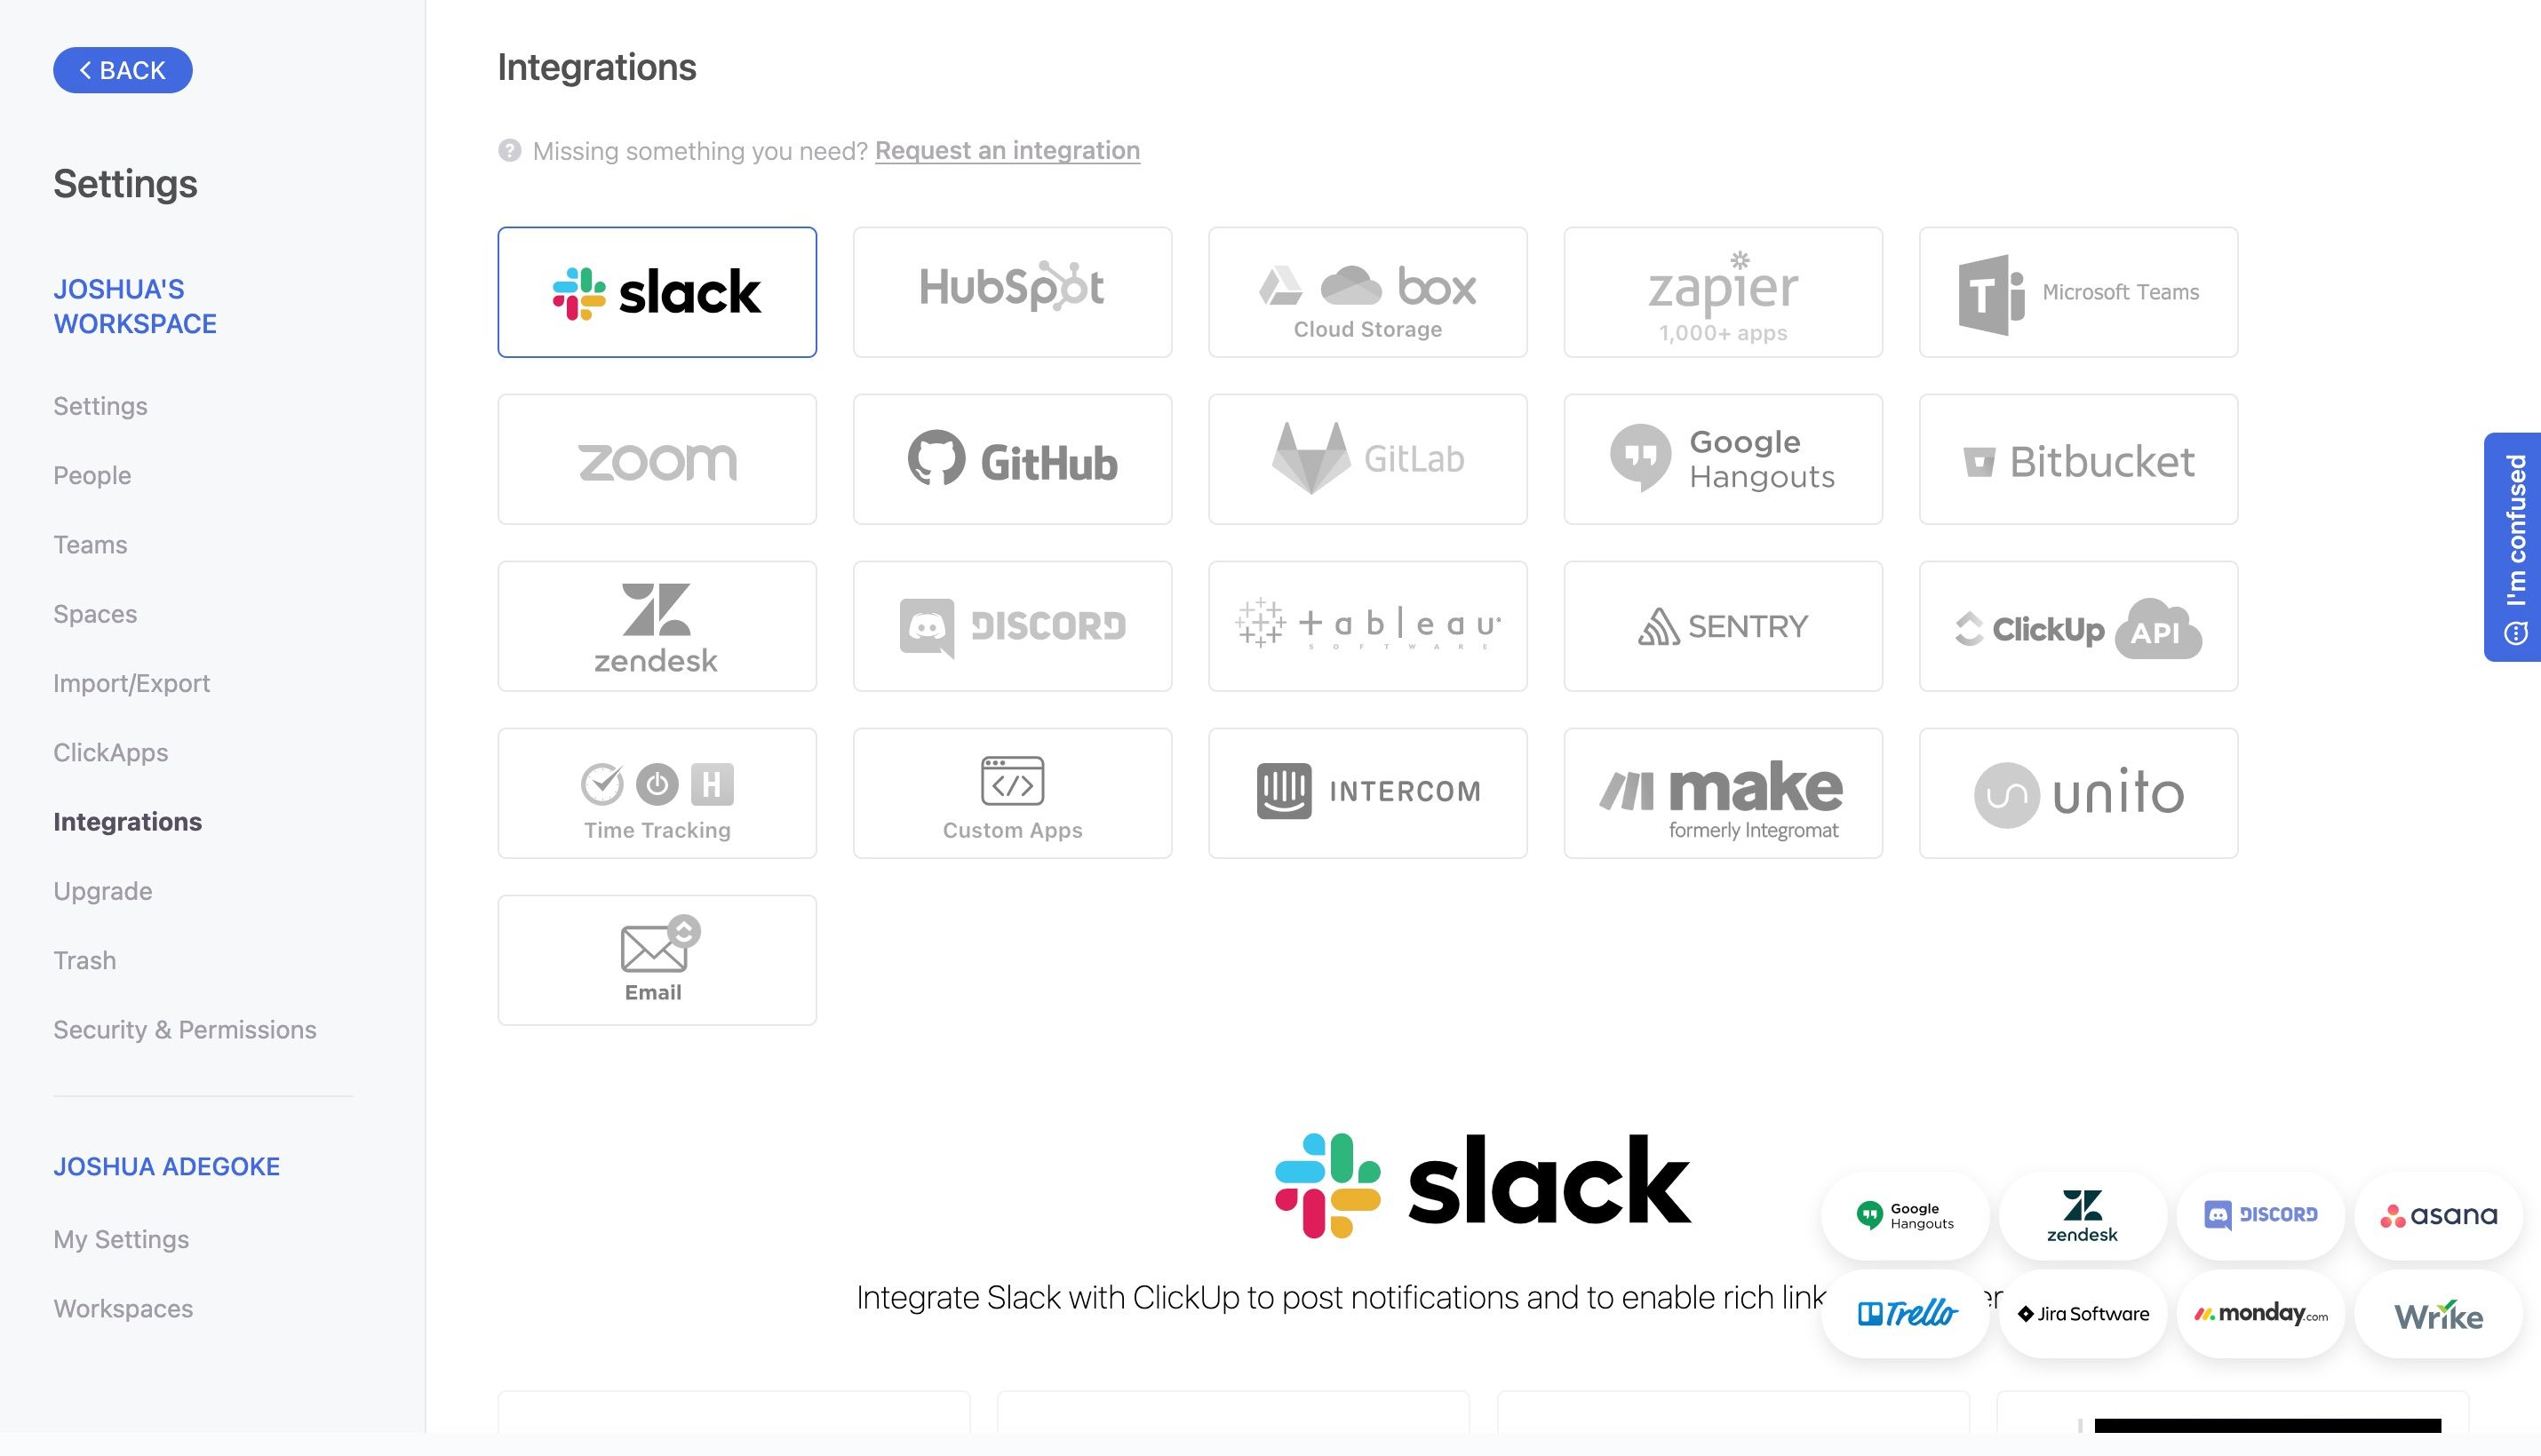Viewport: 2541px width, 1456px height.
Task: Select the ClickApps settings section
Action: [110, 751]
